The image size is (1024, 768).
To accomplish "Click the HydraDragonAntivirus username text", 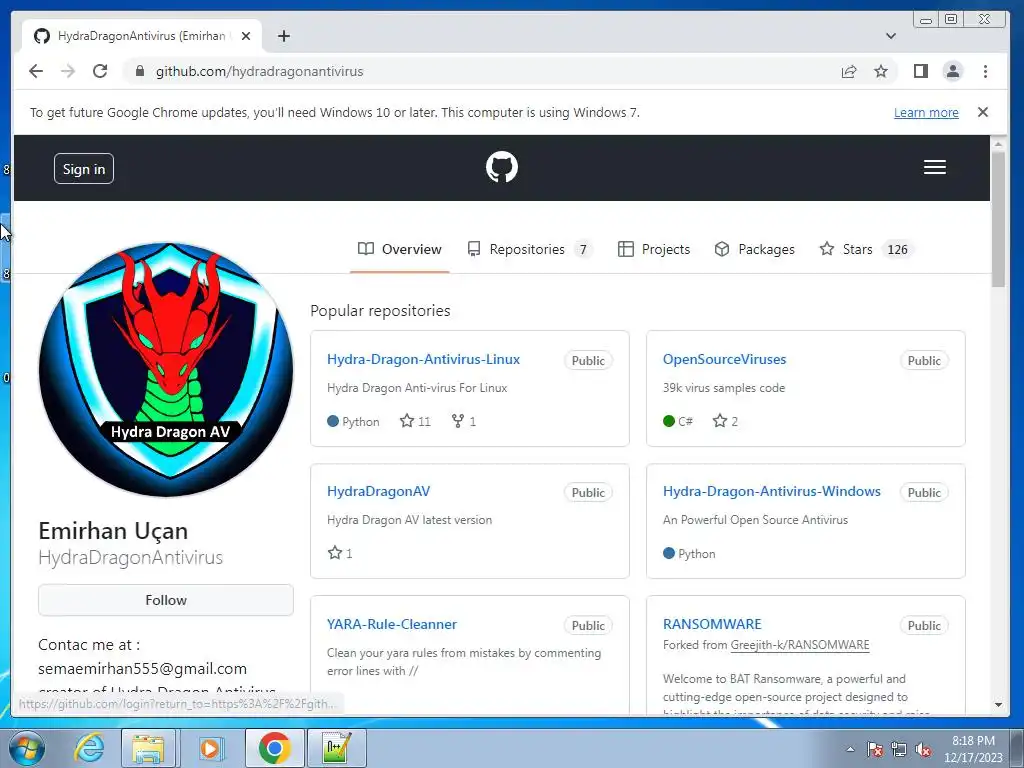I will point(131,557).
